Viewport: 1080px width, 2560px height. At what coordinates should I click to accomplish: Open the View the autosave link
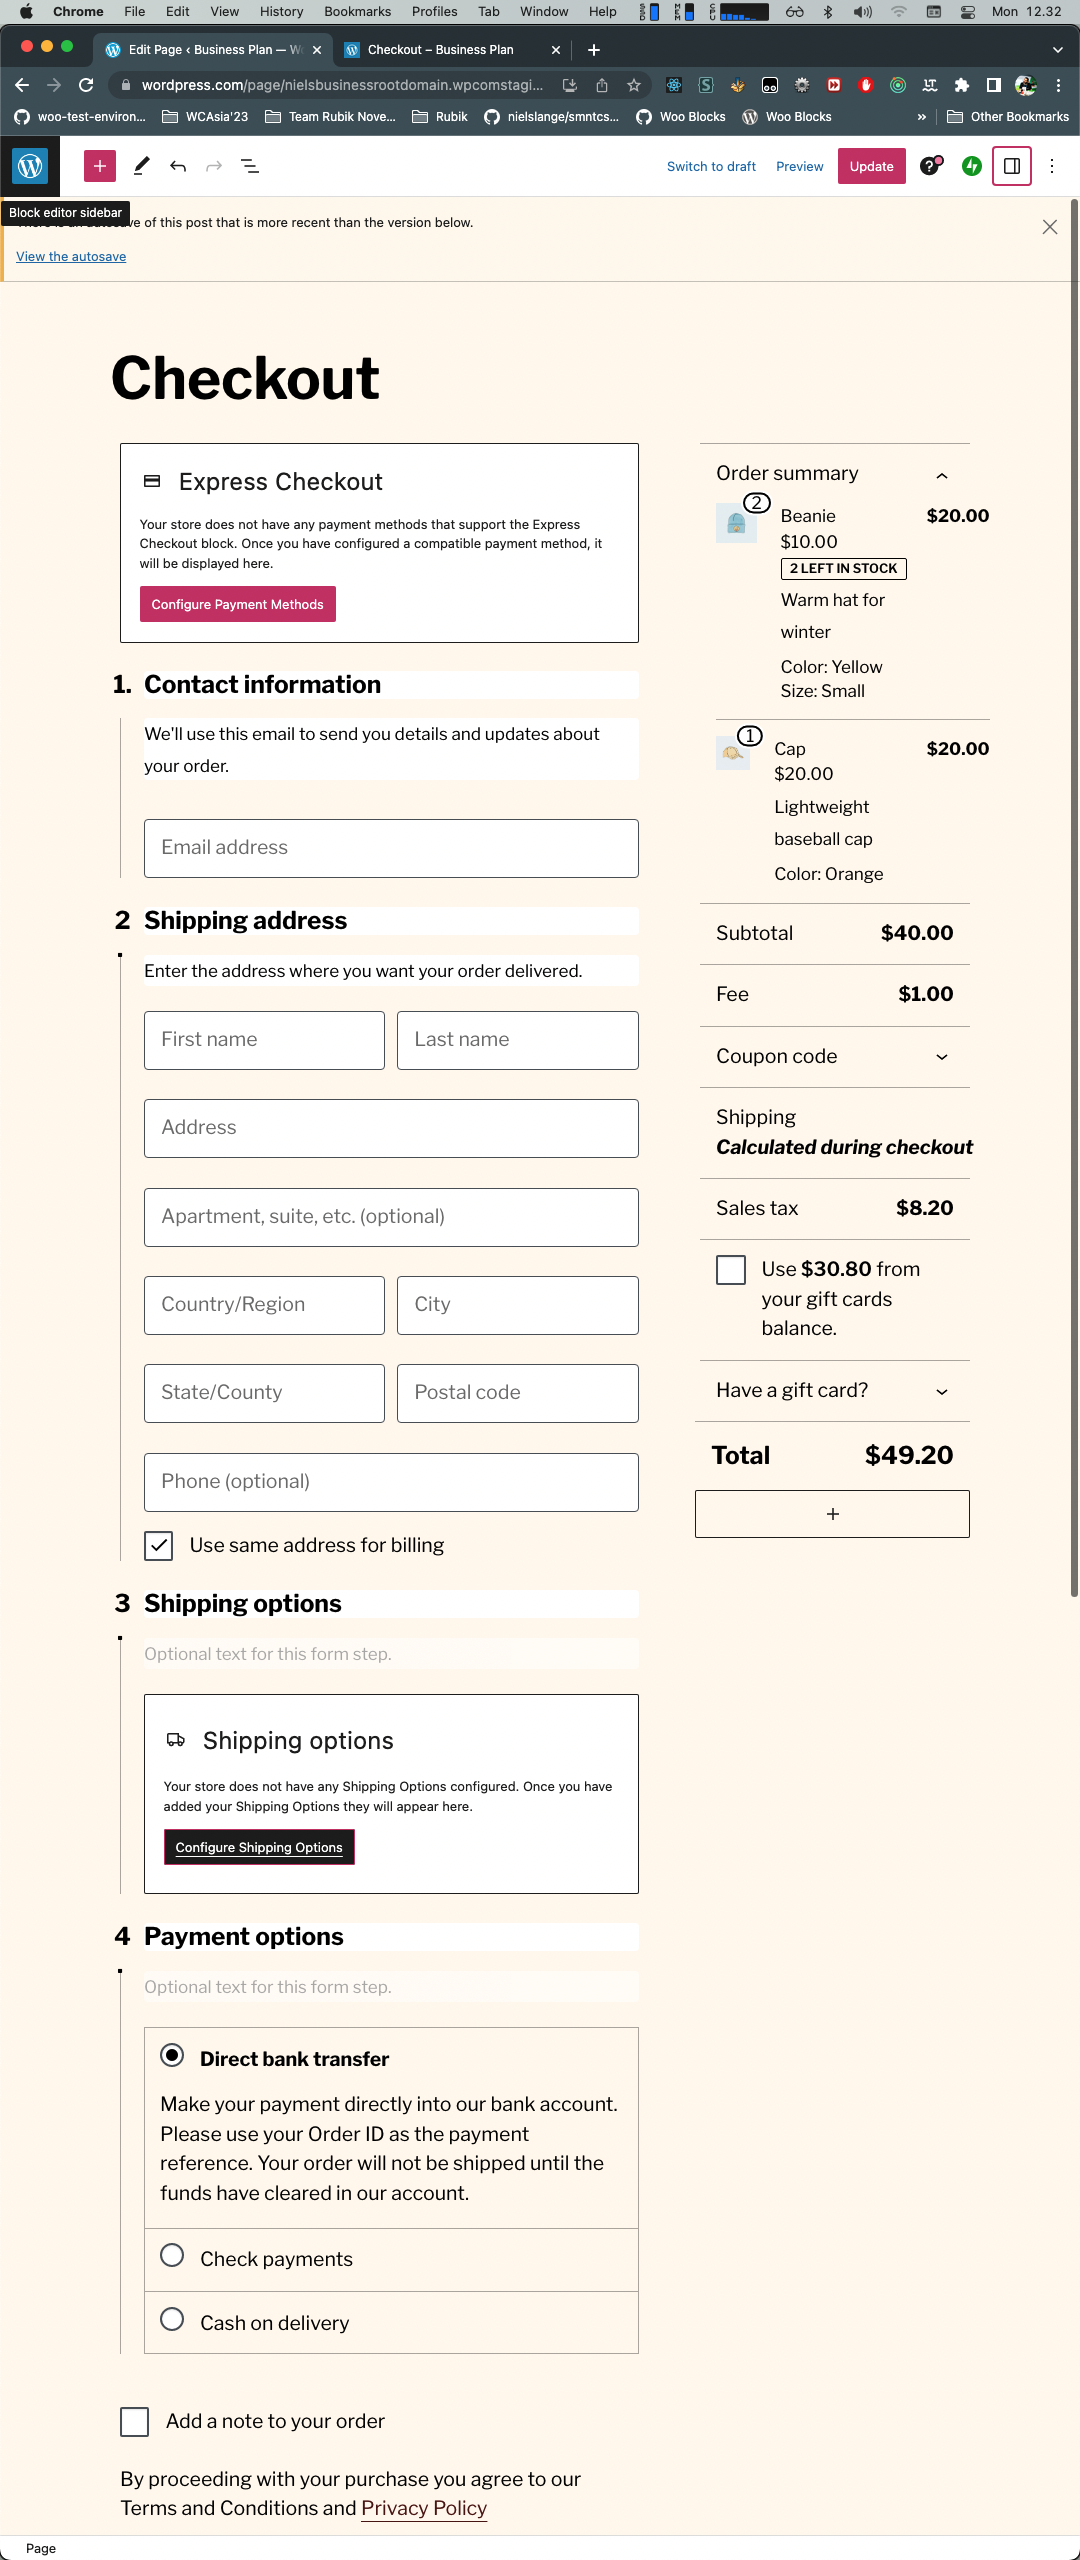(x=69, y=256)
